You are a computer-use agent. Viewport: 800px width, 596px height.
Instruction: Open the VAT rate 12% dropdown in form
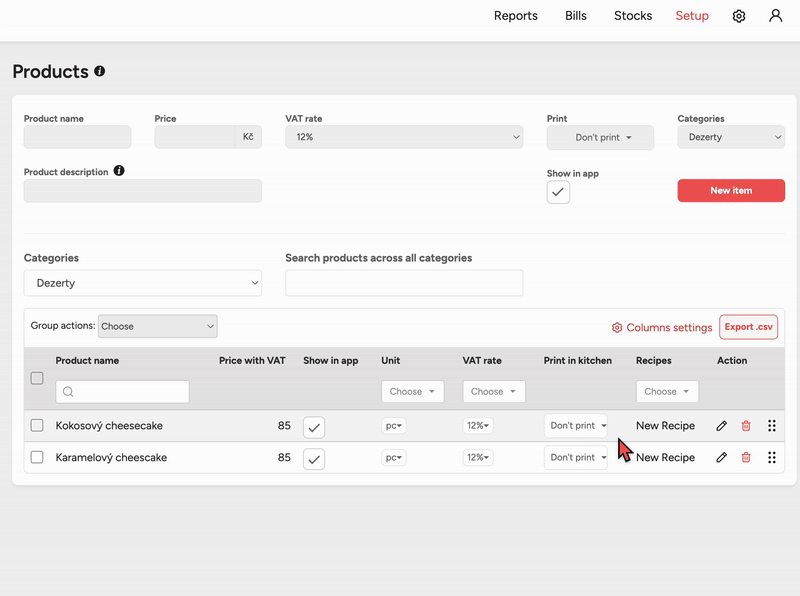pos(403,137)
